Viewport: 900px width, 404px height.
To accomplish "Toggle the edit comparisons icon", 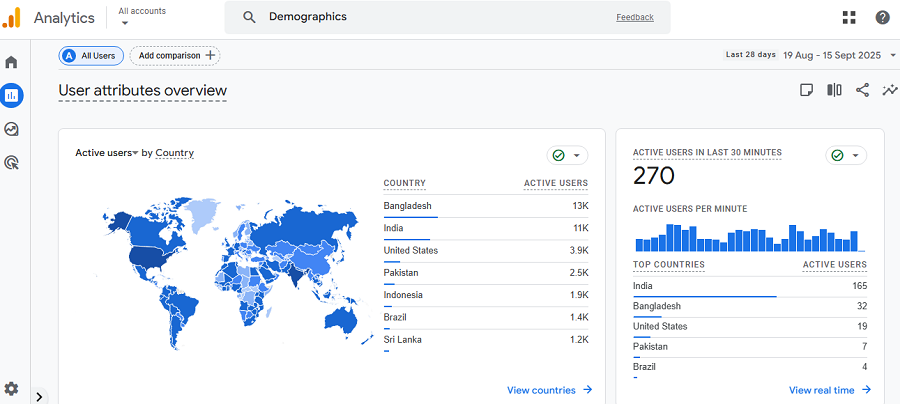I will (x=834, y=91).
